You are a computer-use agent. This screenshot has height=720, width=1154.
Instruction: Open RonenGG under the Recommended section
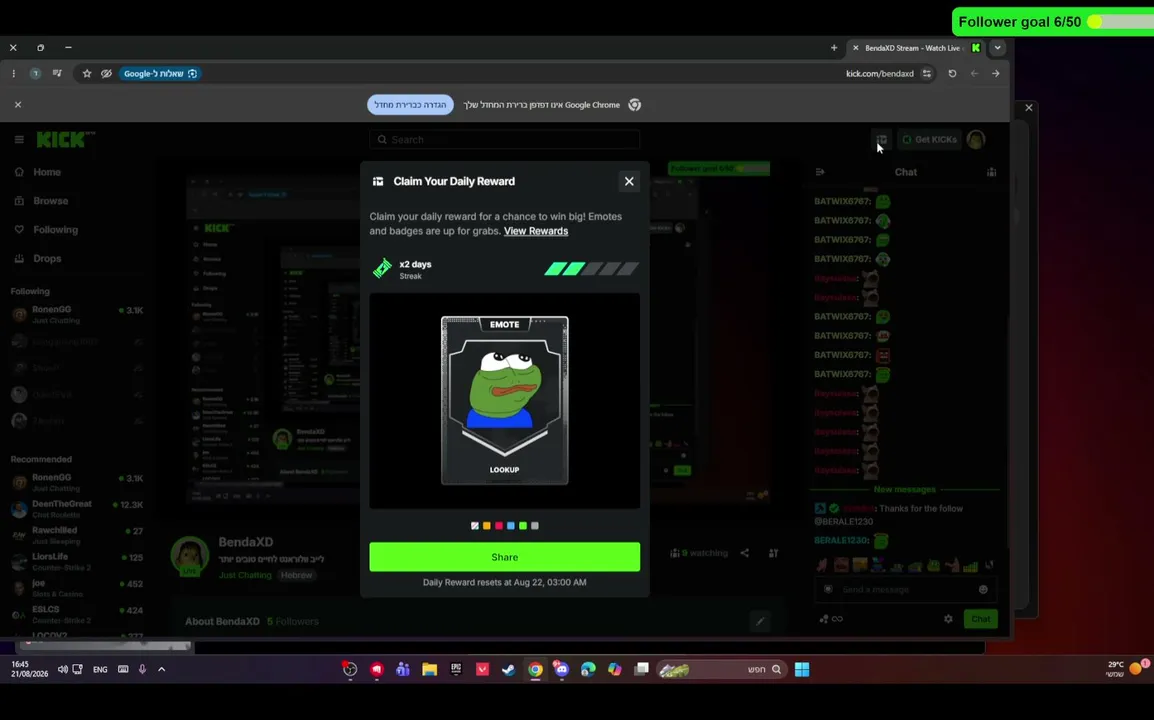[x=77, y=482]
